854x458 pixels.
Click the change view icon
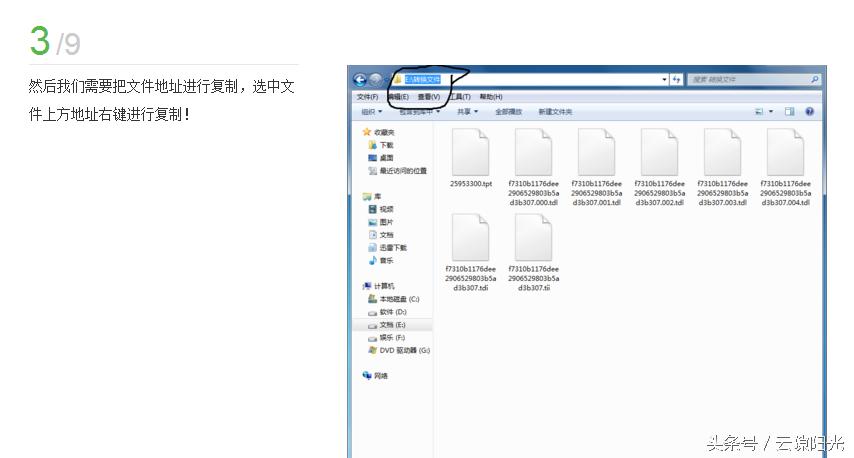pyautogui.click(x=759, y=112)
